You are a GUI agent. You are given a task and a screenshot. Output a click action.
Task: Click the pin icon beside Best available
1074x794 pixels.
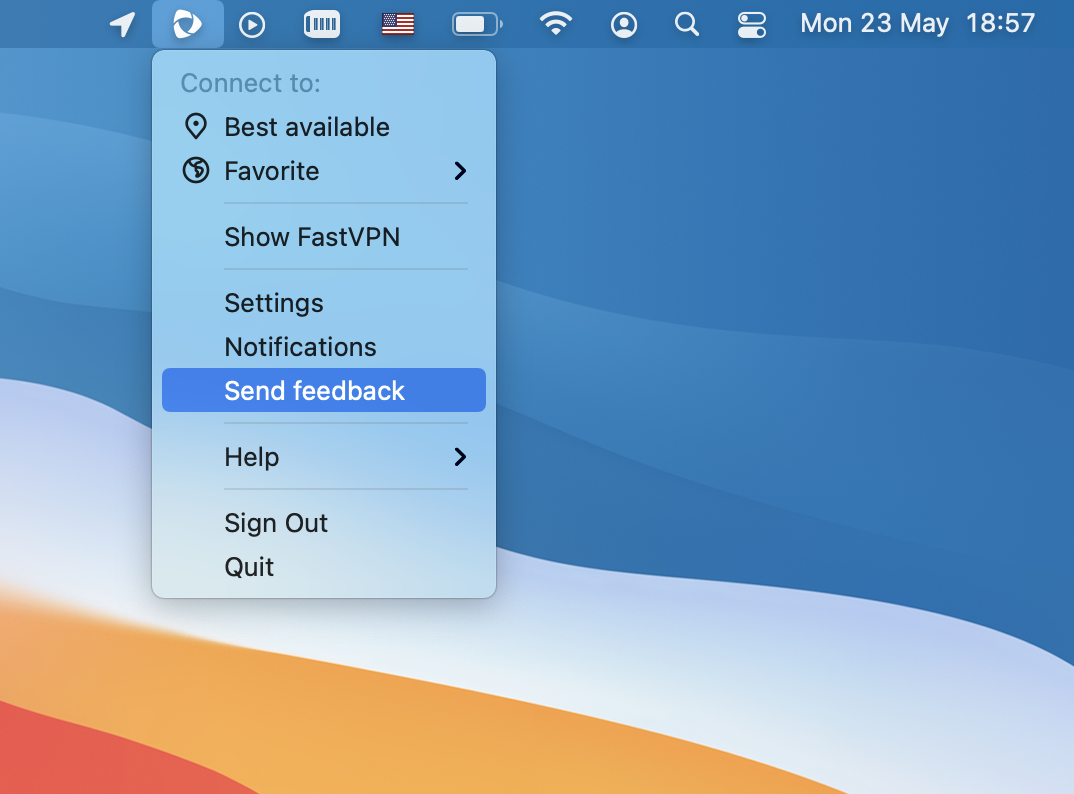pyautogui.click(x=196, y=126)
